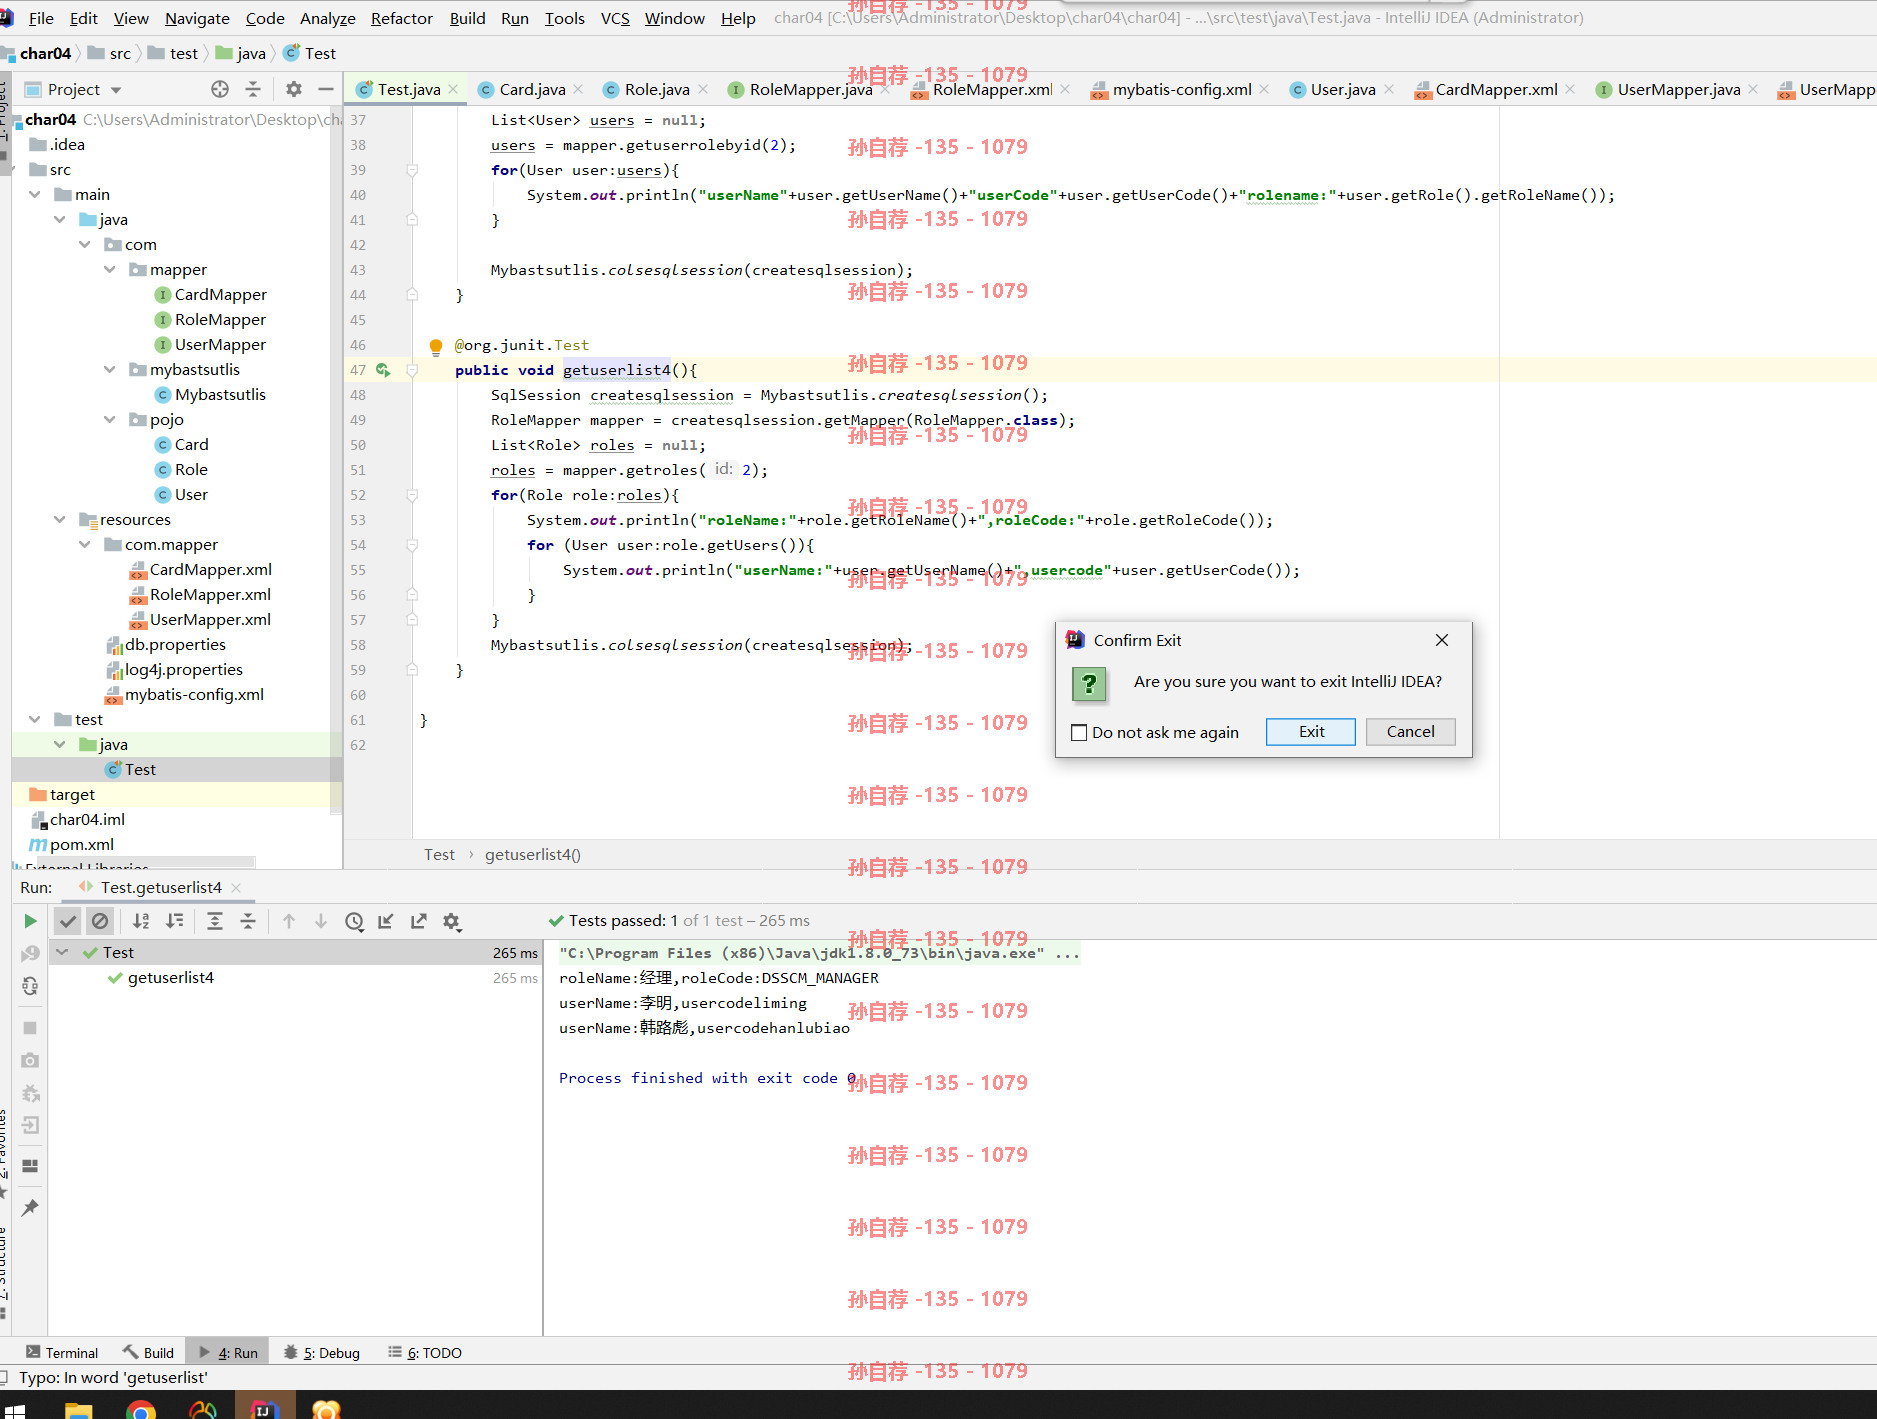
Task: Switch to the RoleMapper.xml editor tab
Action: 992,89
